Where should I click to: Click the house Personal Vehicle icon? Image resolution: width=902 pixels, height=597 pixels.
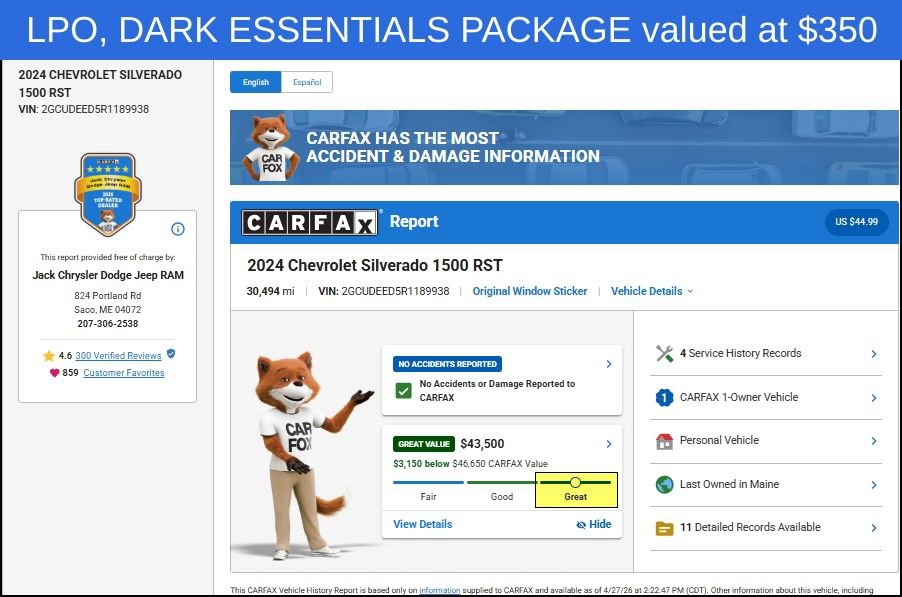point(664,441)
